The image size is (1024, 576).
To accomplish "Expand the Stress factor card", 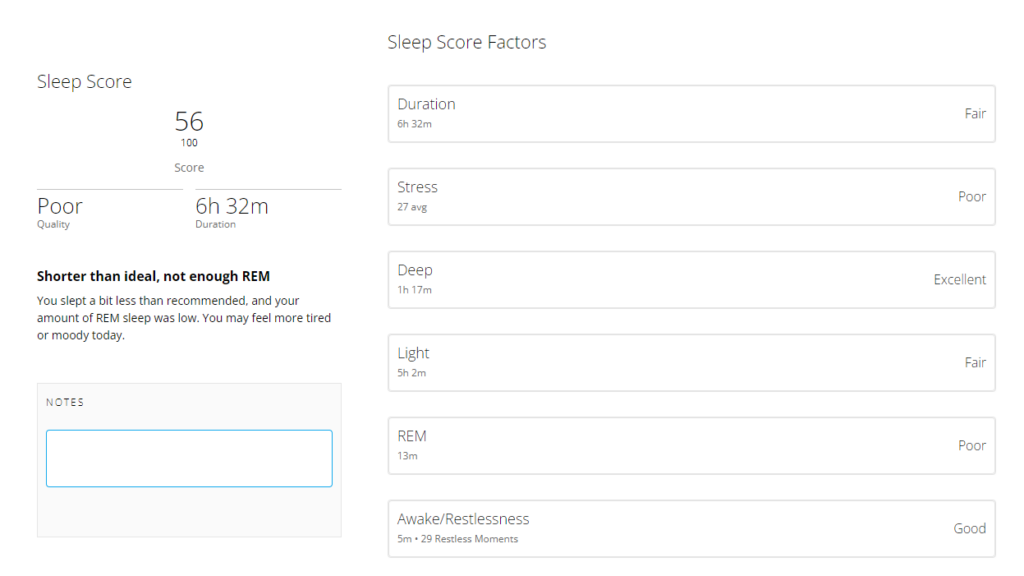I will tap(691, 197).
